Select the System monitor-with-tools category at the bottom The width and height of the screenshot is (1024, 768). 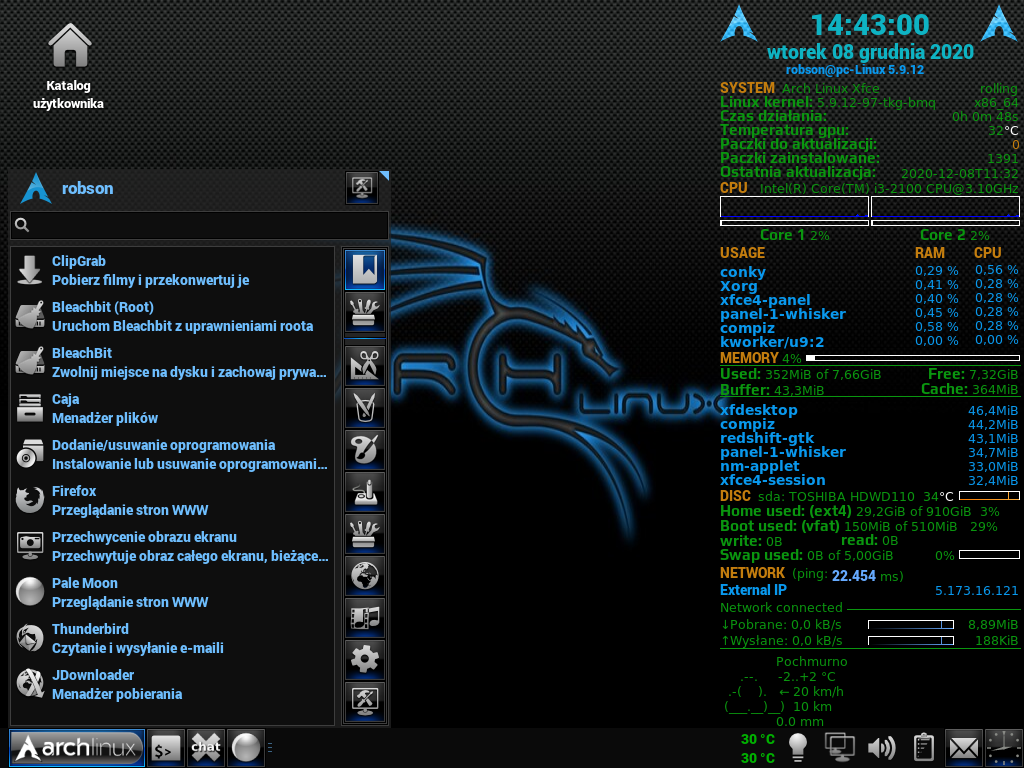coord(364,702)
